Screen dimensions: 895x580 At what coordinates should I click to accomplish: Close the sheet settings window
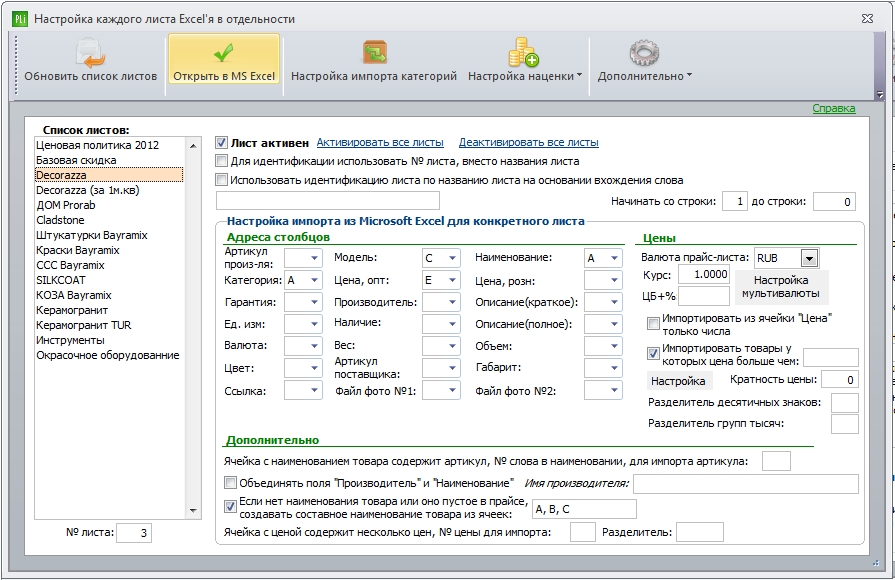click(x=867, y=19)
